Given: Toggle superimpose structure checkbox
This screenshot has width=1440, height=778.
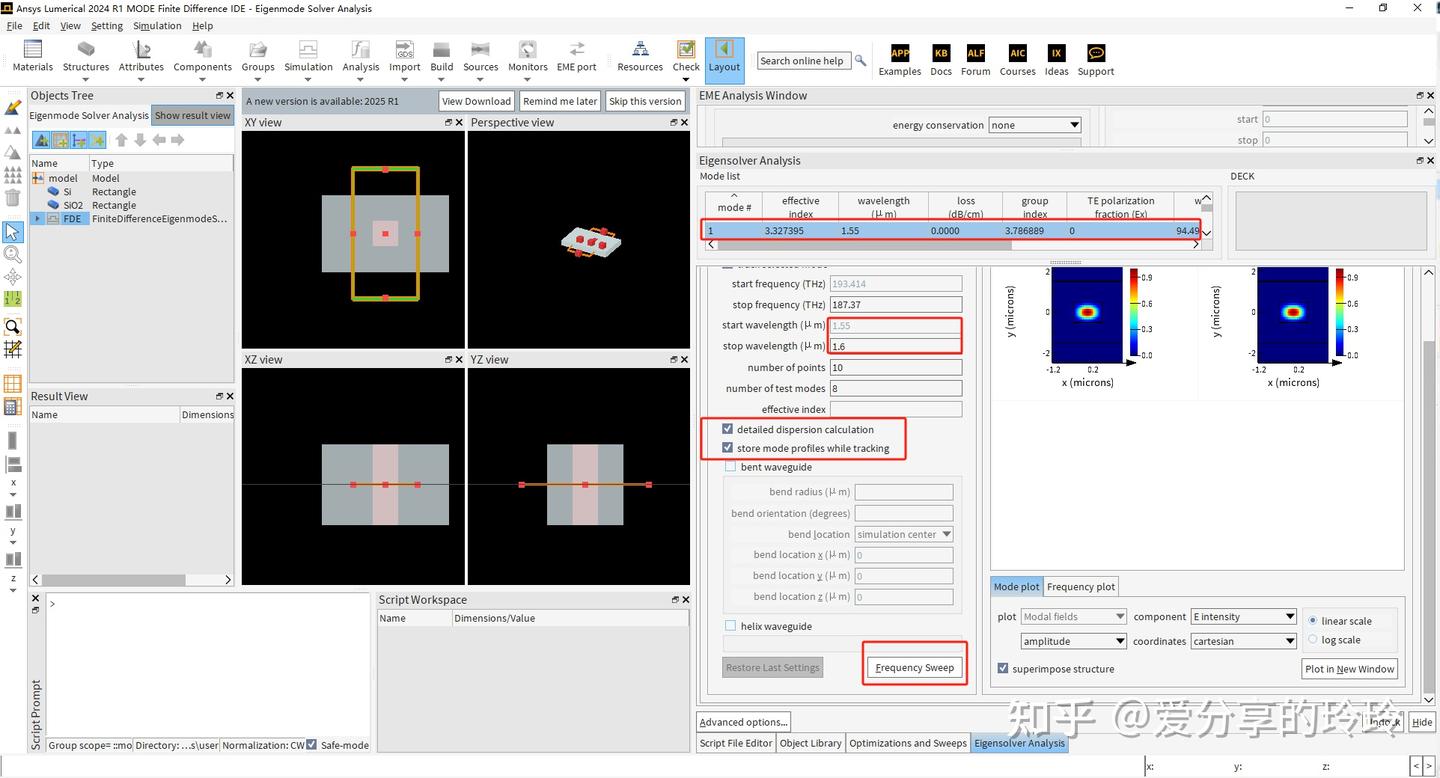Looking at the screenshot, I should click(x=1003, y=669).
